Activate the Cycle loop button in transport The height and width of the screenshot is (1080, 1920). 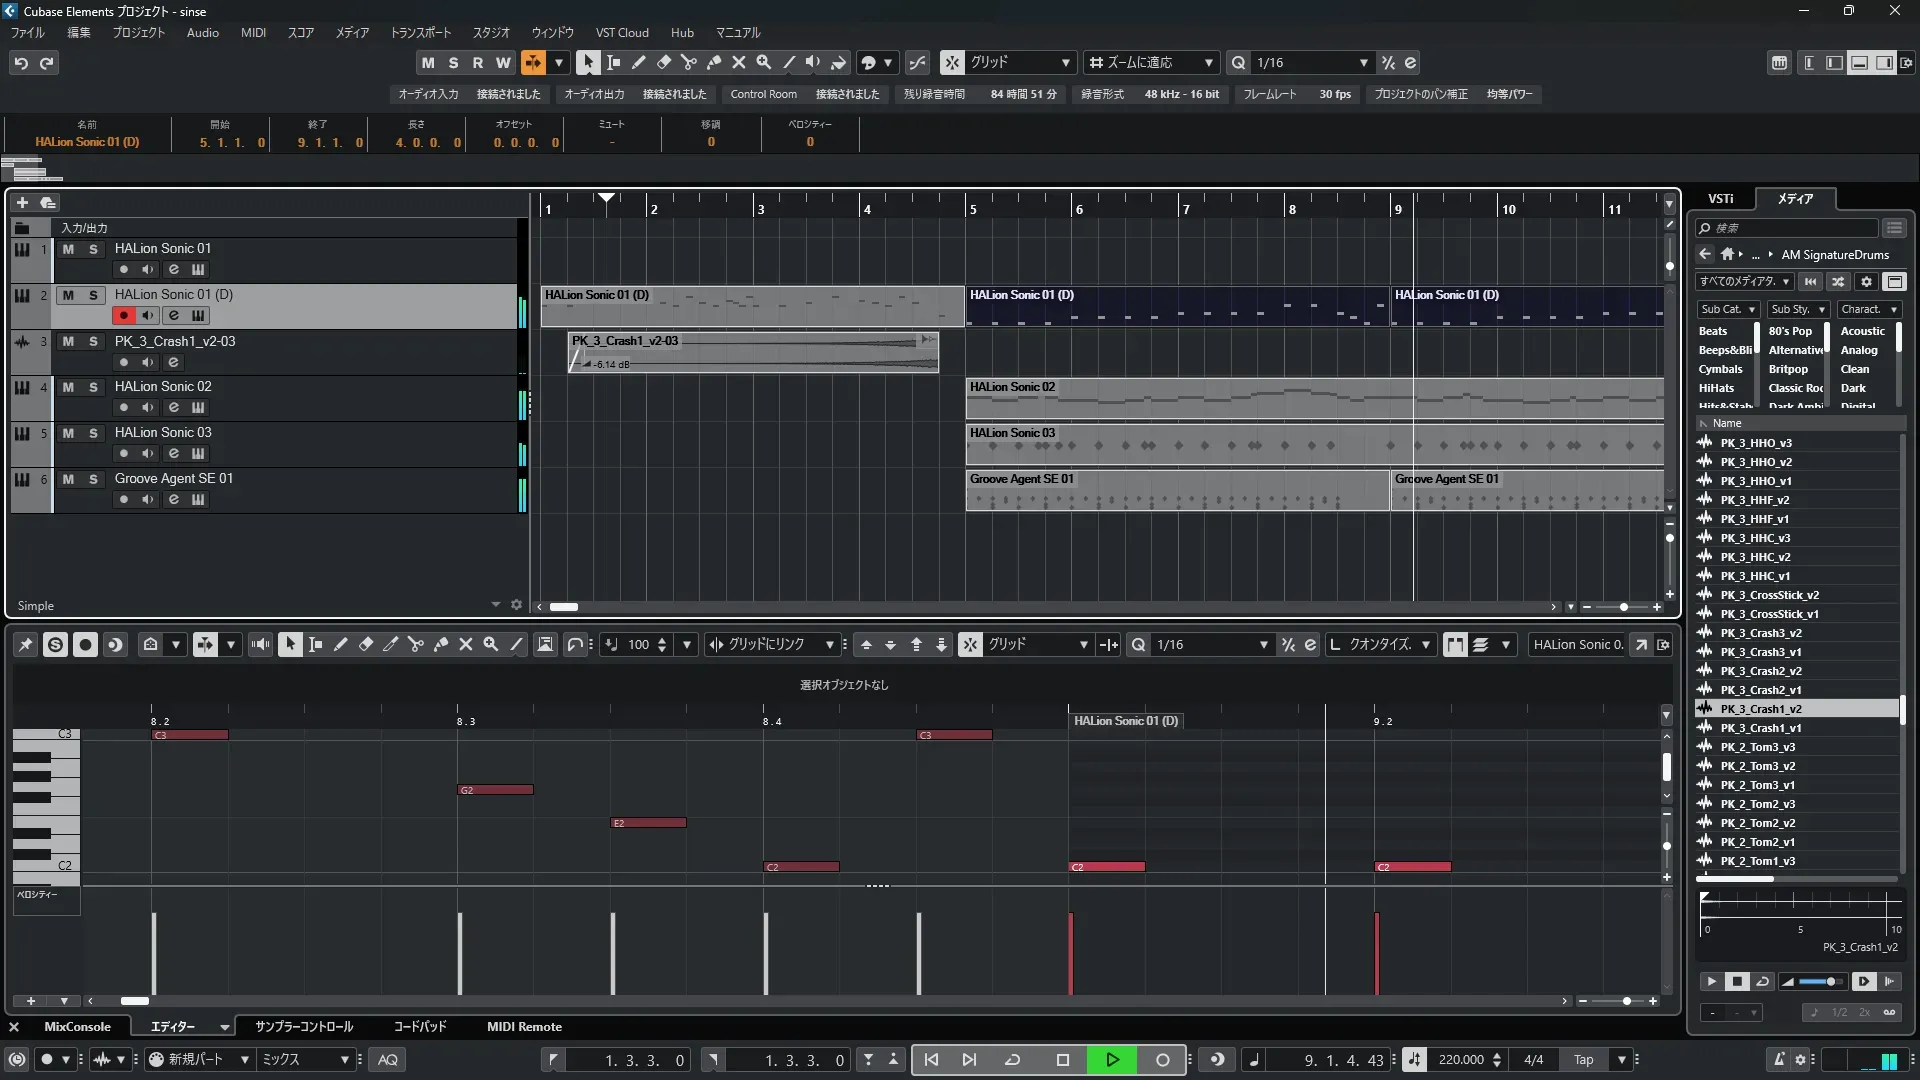[x=1012, y=1060]
